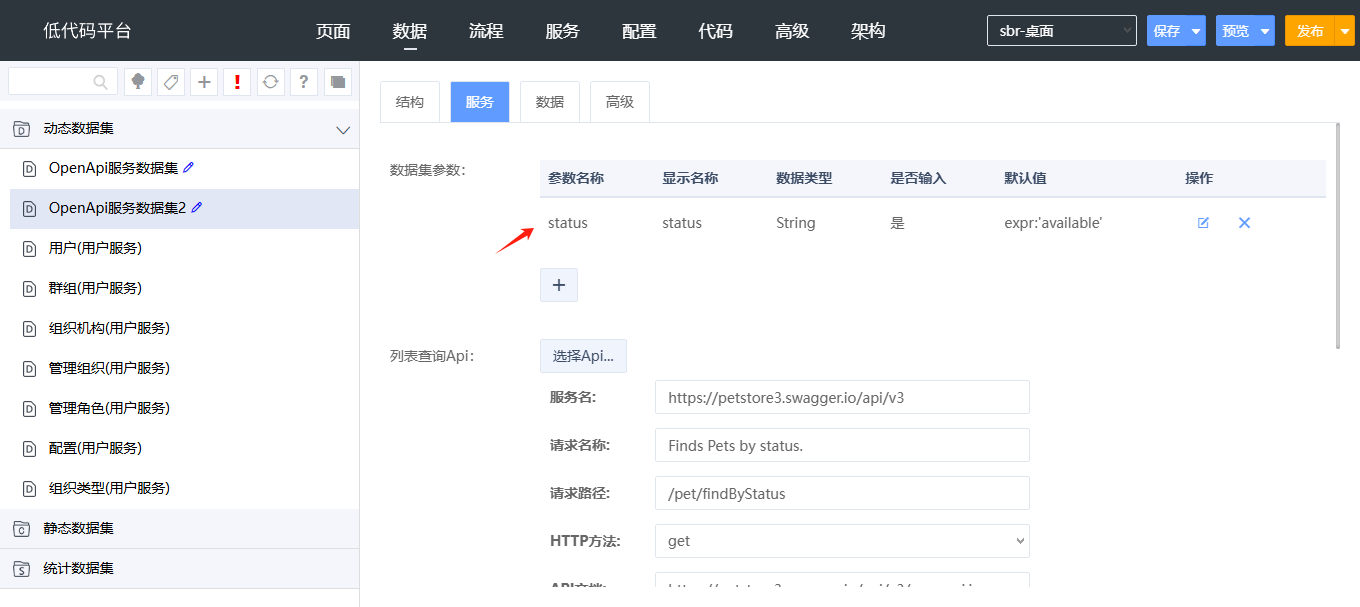Click the refresh icon in sidebar toolbar

tap(270, 82)
